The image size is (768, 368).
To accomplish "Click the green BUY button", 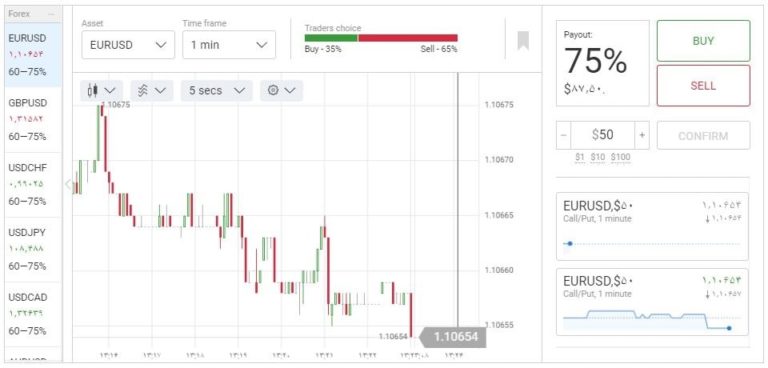I will pos(703,41).
